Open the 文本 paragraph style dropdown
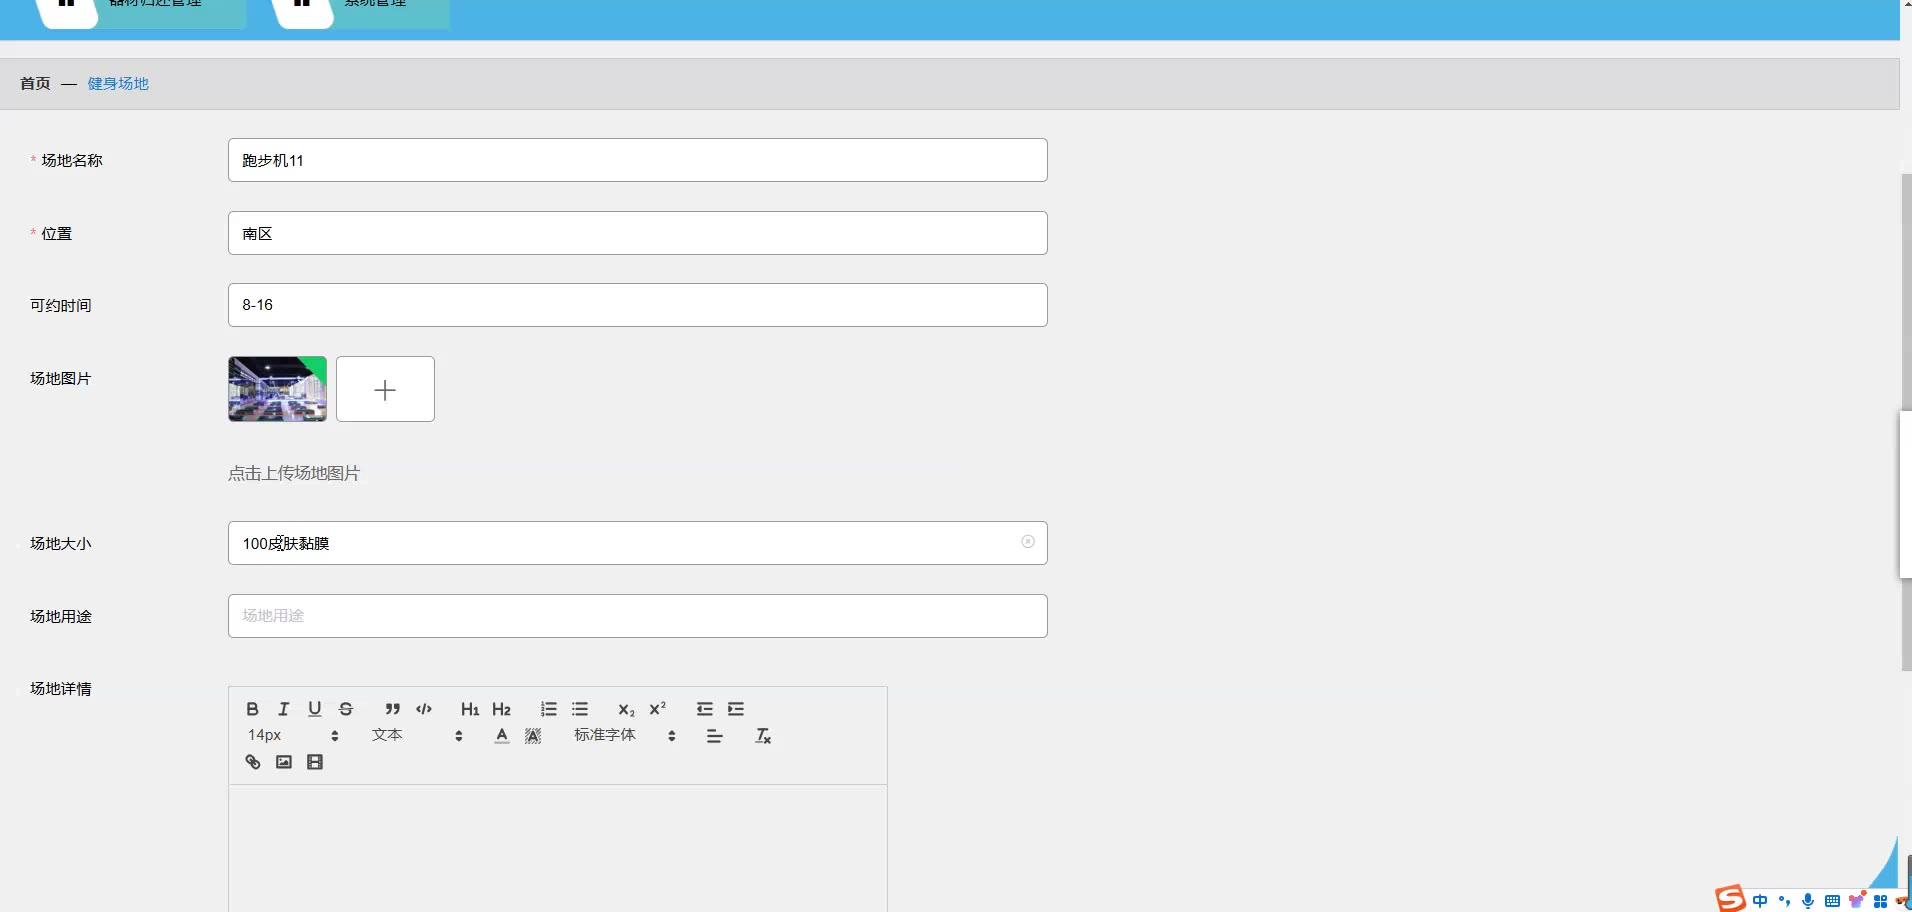This screenshot has width=1912, height=912. pyautogui.click(x=417, y=735)
